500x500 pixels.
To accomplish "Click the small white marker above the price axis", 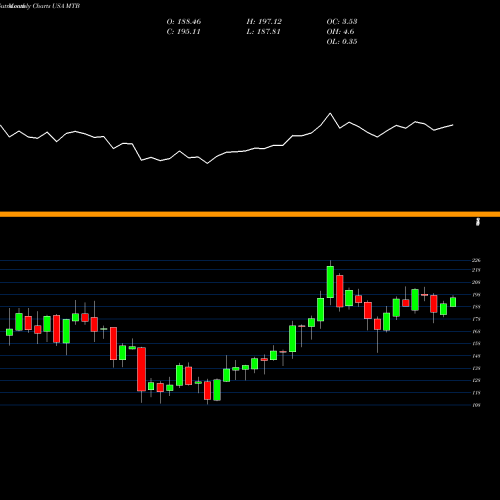I will pos(478,222).
